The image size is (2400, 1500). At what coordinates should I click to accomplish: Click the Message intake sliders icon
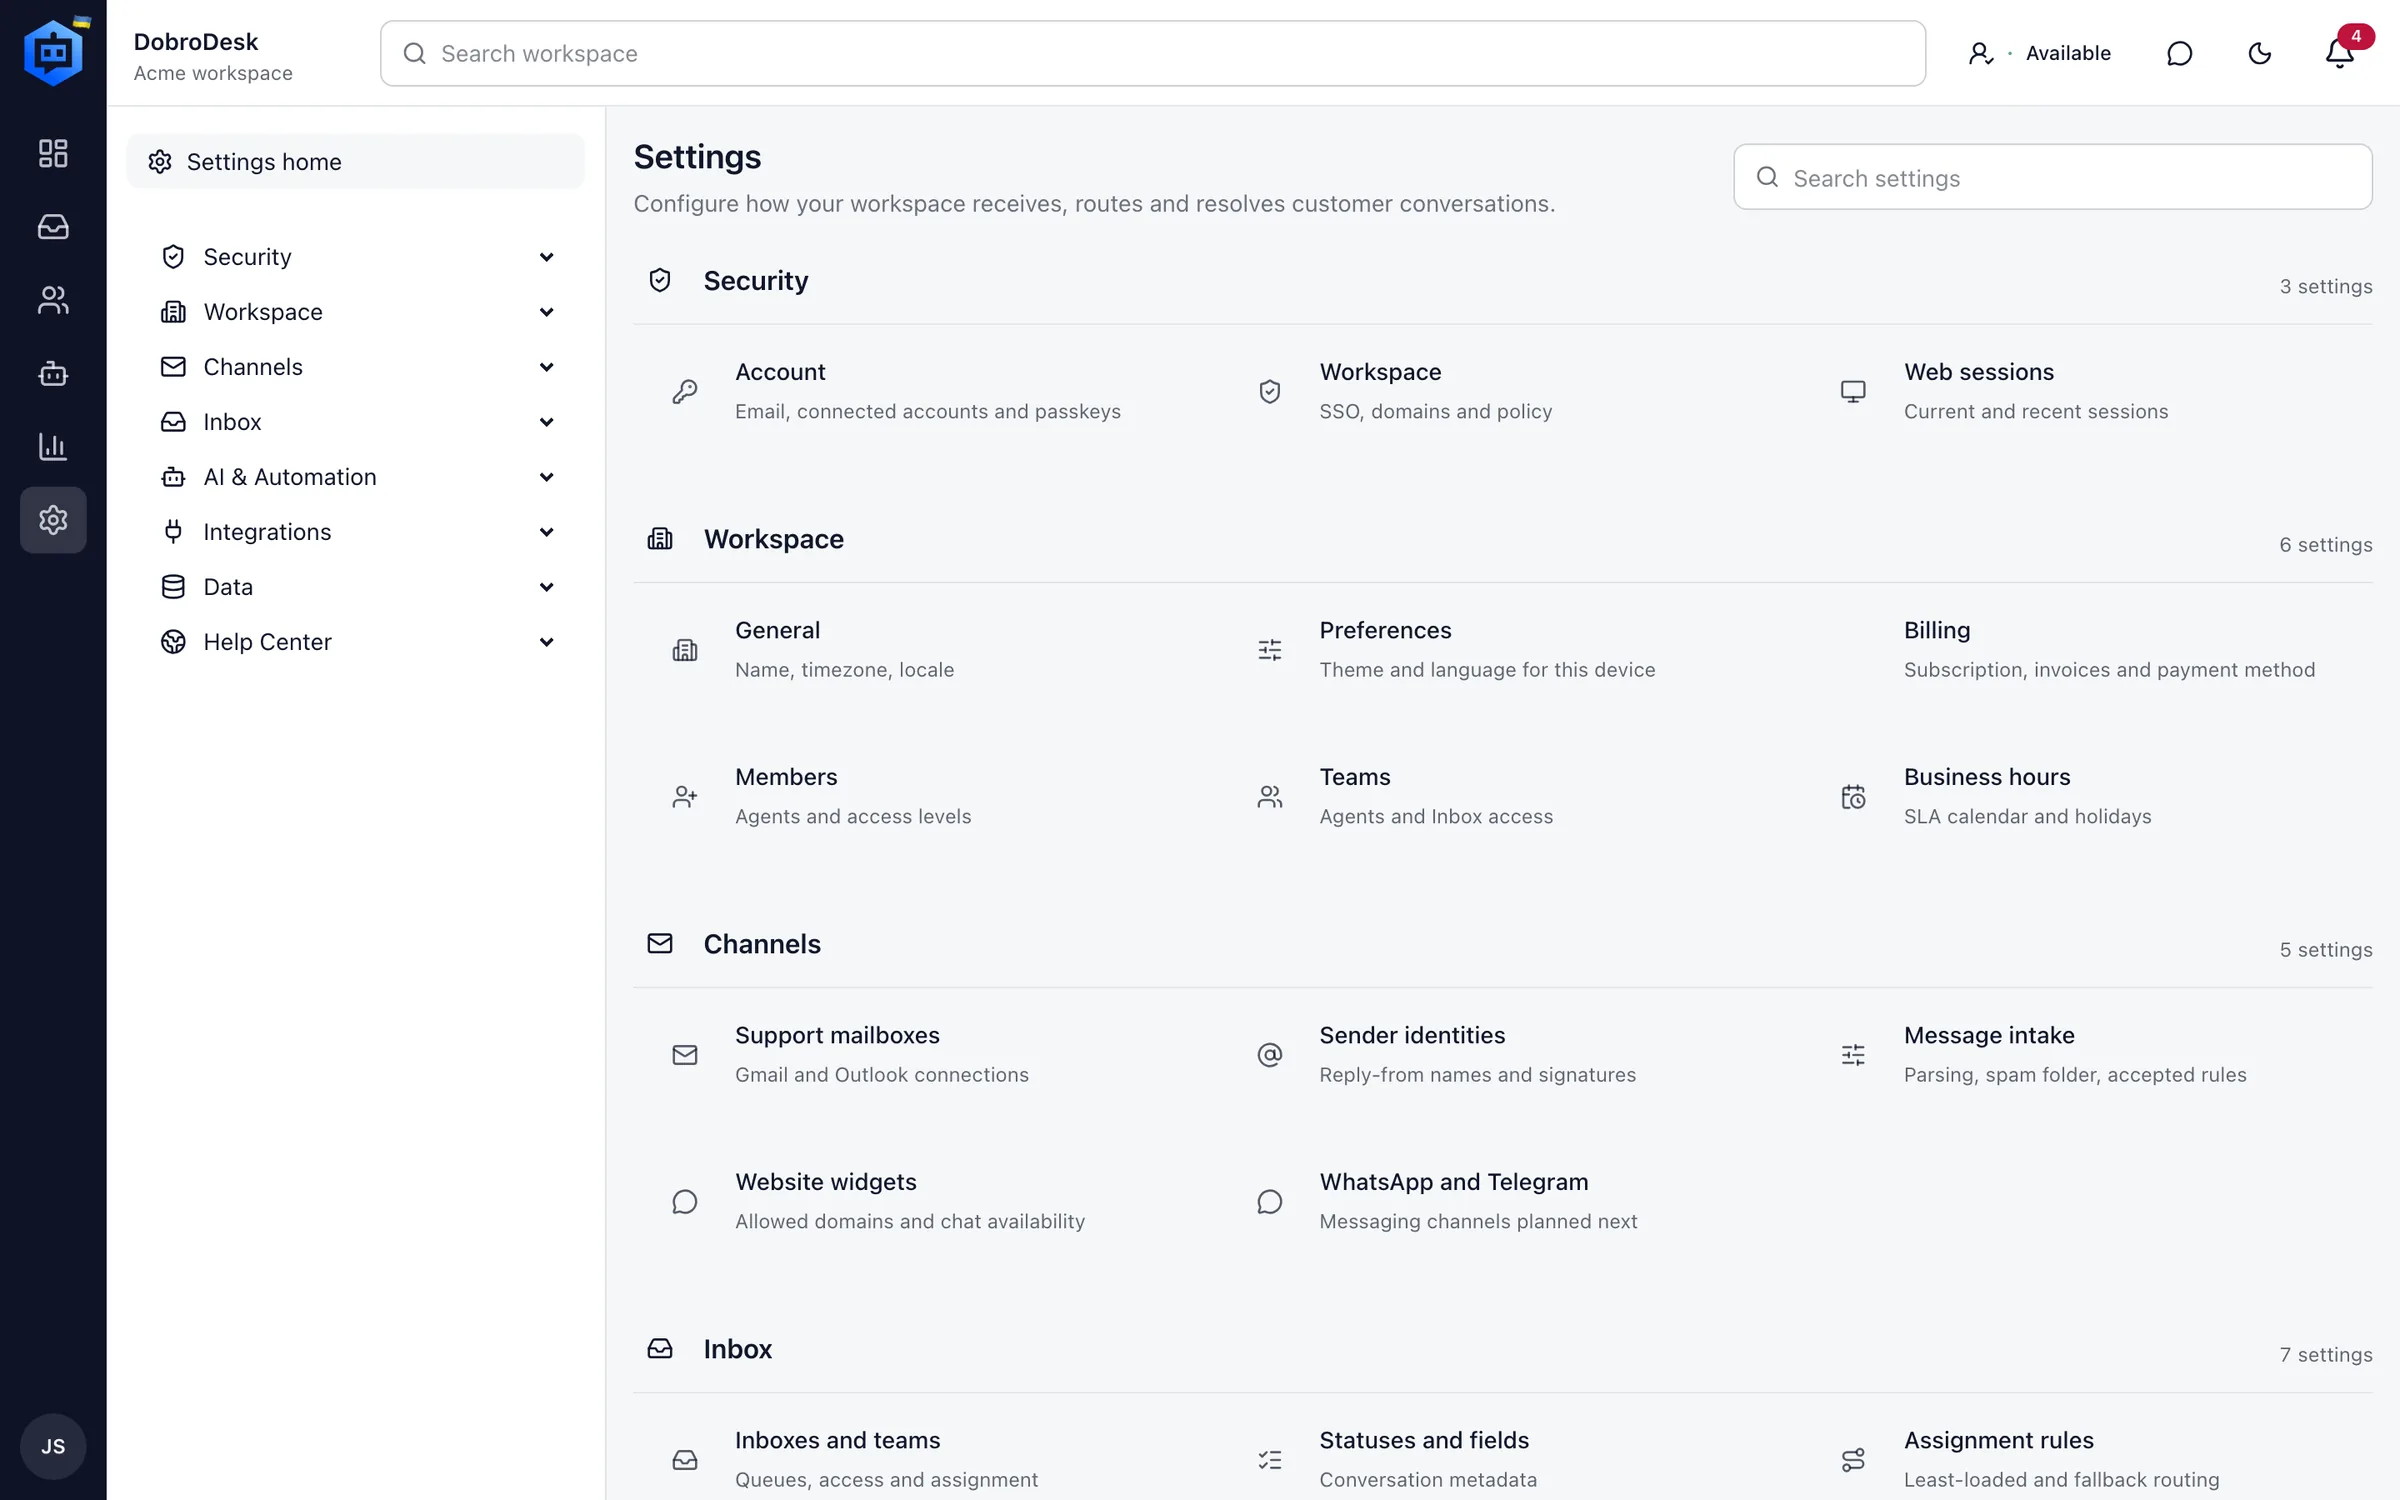(1853, 1055)
